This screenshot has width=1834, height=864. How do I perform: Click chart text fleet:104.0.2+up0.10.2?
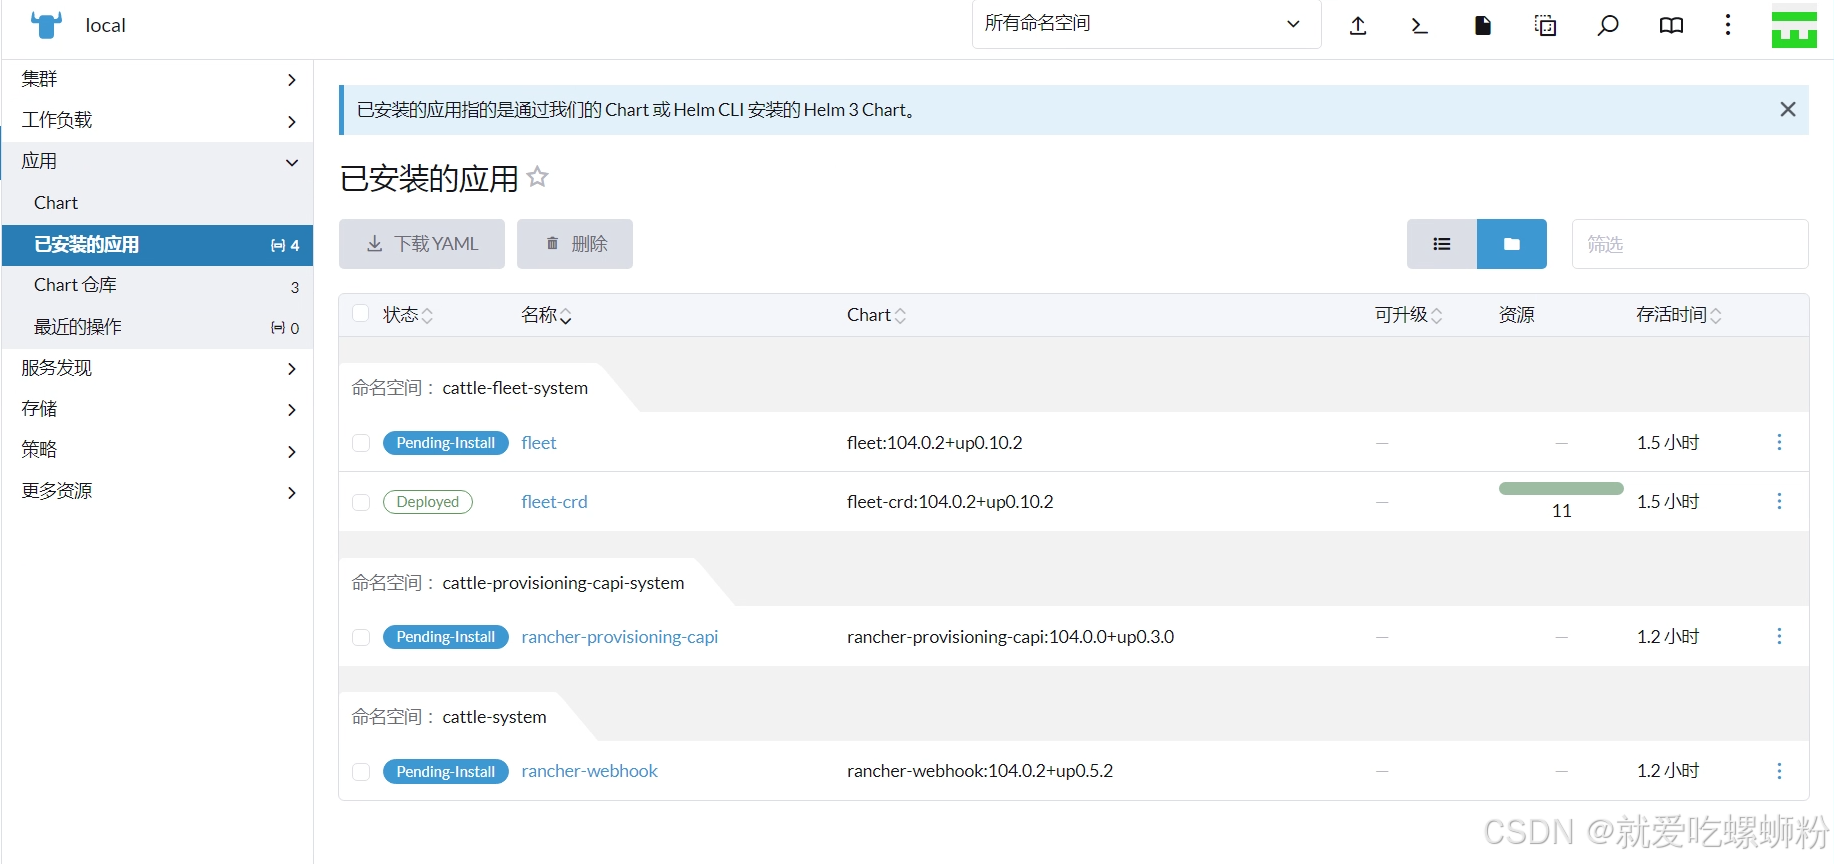[934, 443]
